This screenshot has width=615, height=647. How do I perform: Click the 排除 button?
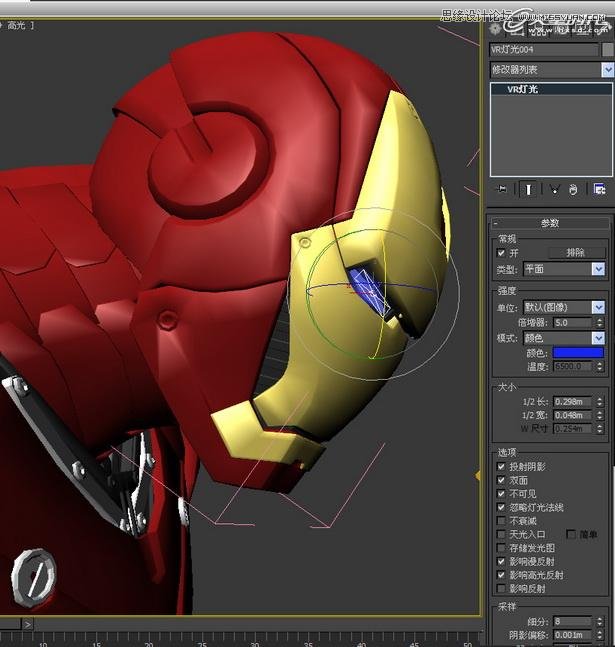pos(577,253)
